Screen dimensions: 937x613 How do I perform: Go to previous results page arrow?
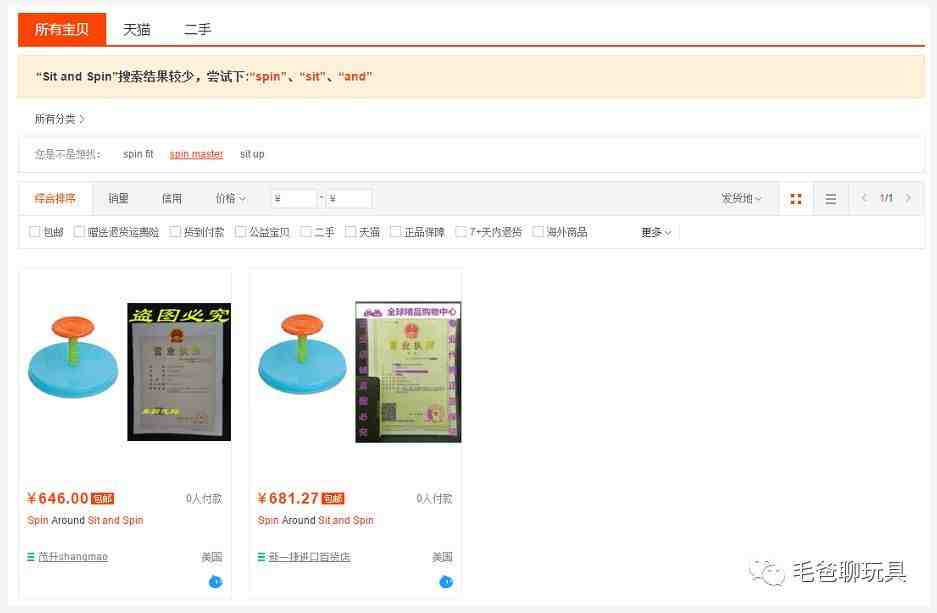click(x=864, y=198)
